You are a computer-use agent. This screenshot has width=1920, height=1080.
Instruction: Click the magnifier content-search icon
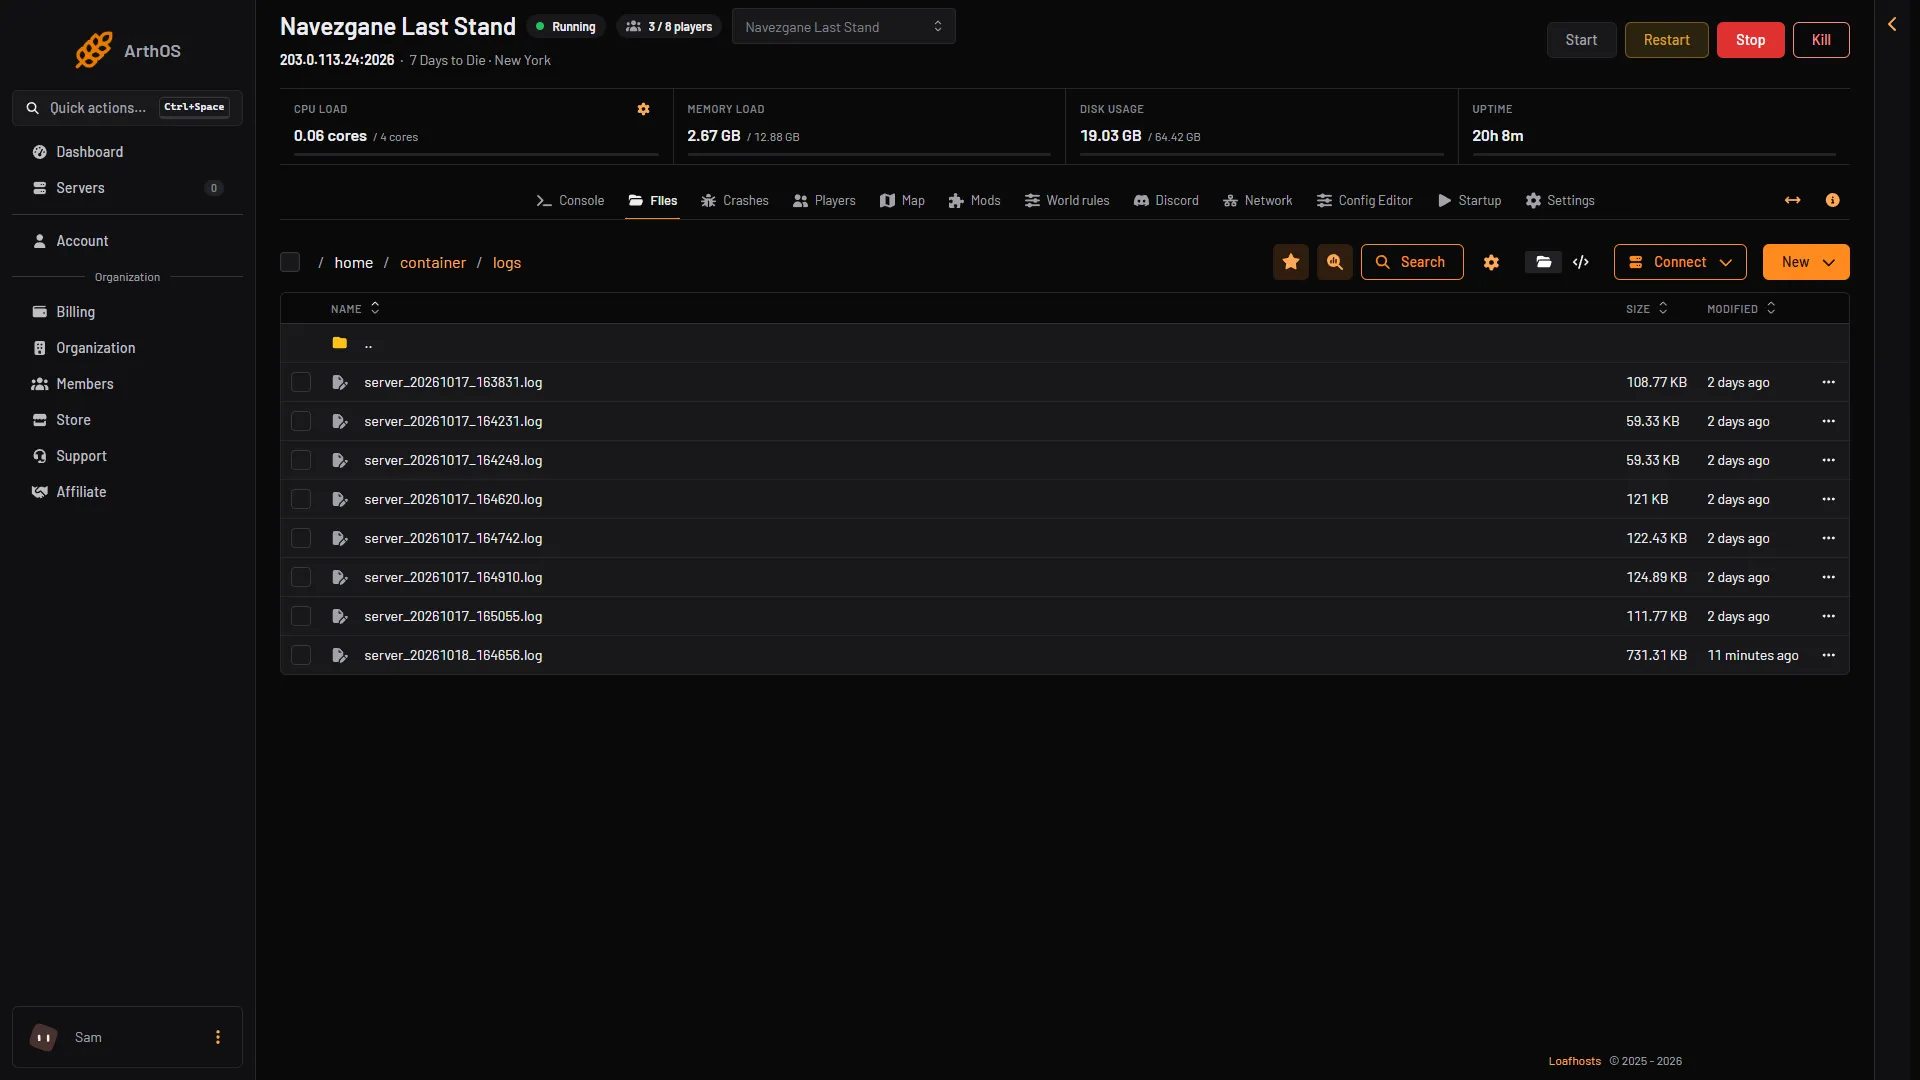(1335, 262)
